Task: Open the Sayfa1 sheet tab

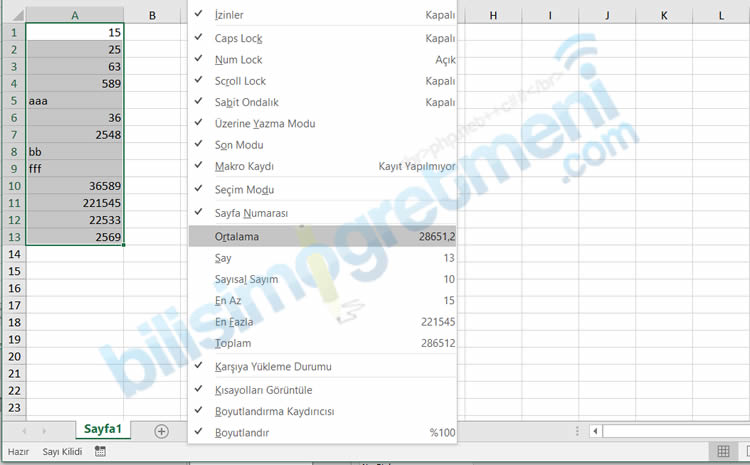Action: pos(102,429)
